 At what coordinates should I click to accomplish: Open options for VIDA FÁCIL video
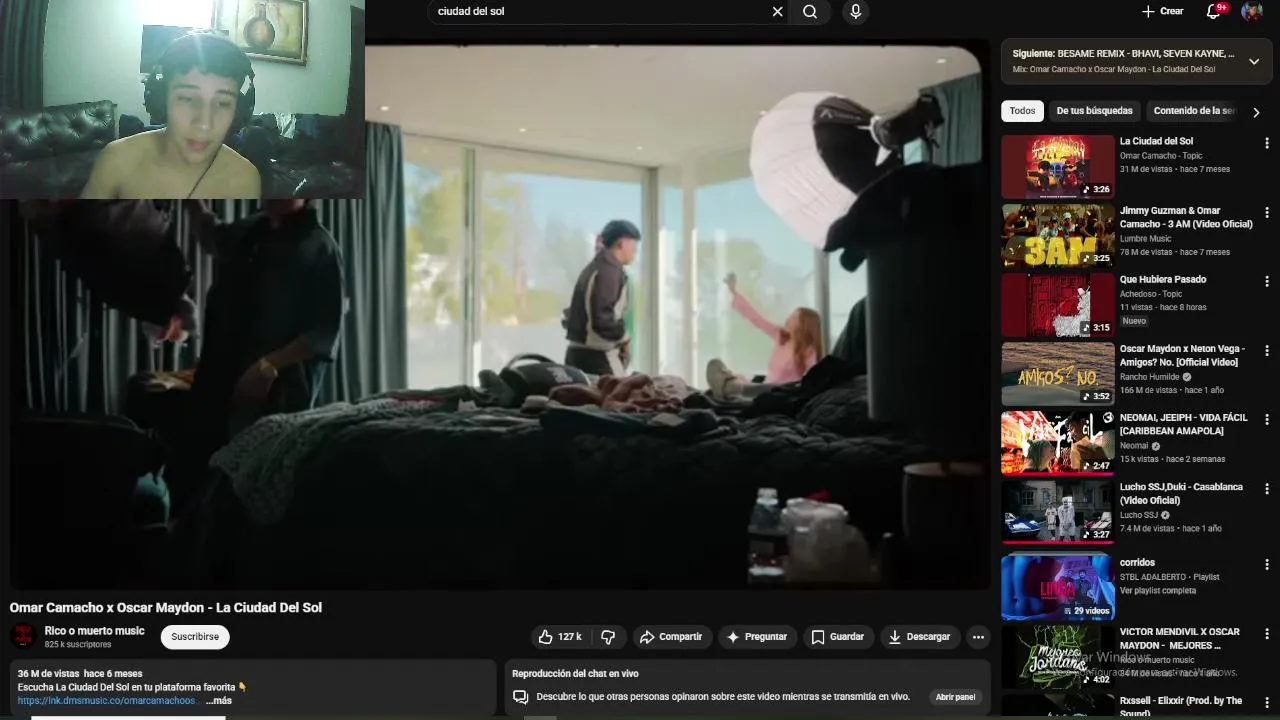(x=1267, y=419)
